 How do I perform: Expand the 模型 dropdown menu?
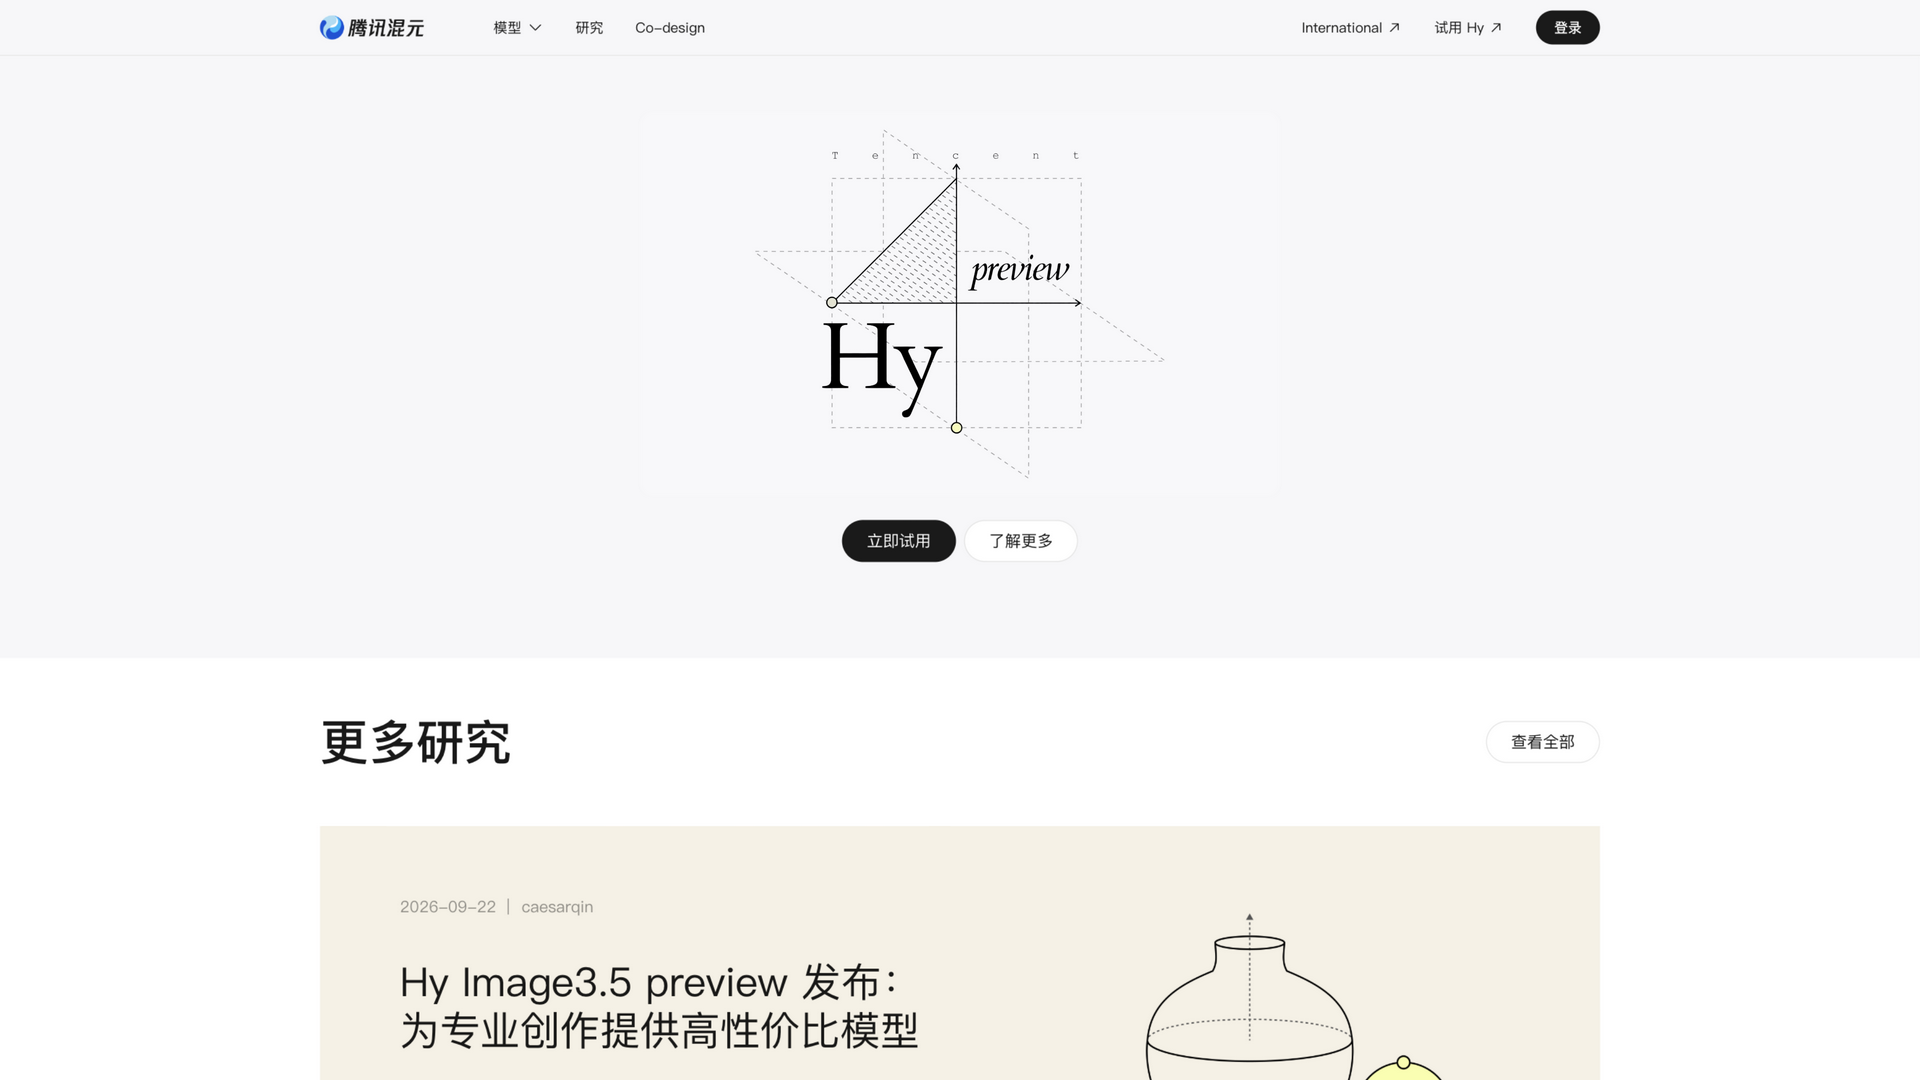click(517, 28)
